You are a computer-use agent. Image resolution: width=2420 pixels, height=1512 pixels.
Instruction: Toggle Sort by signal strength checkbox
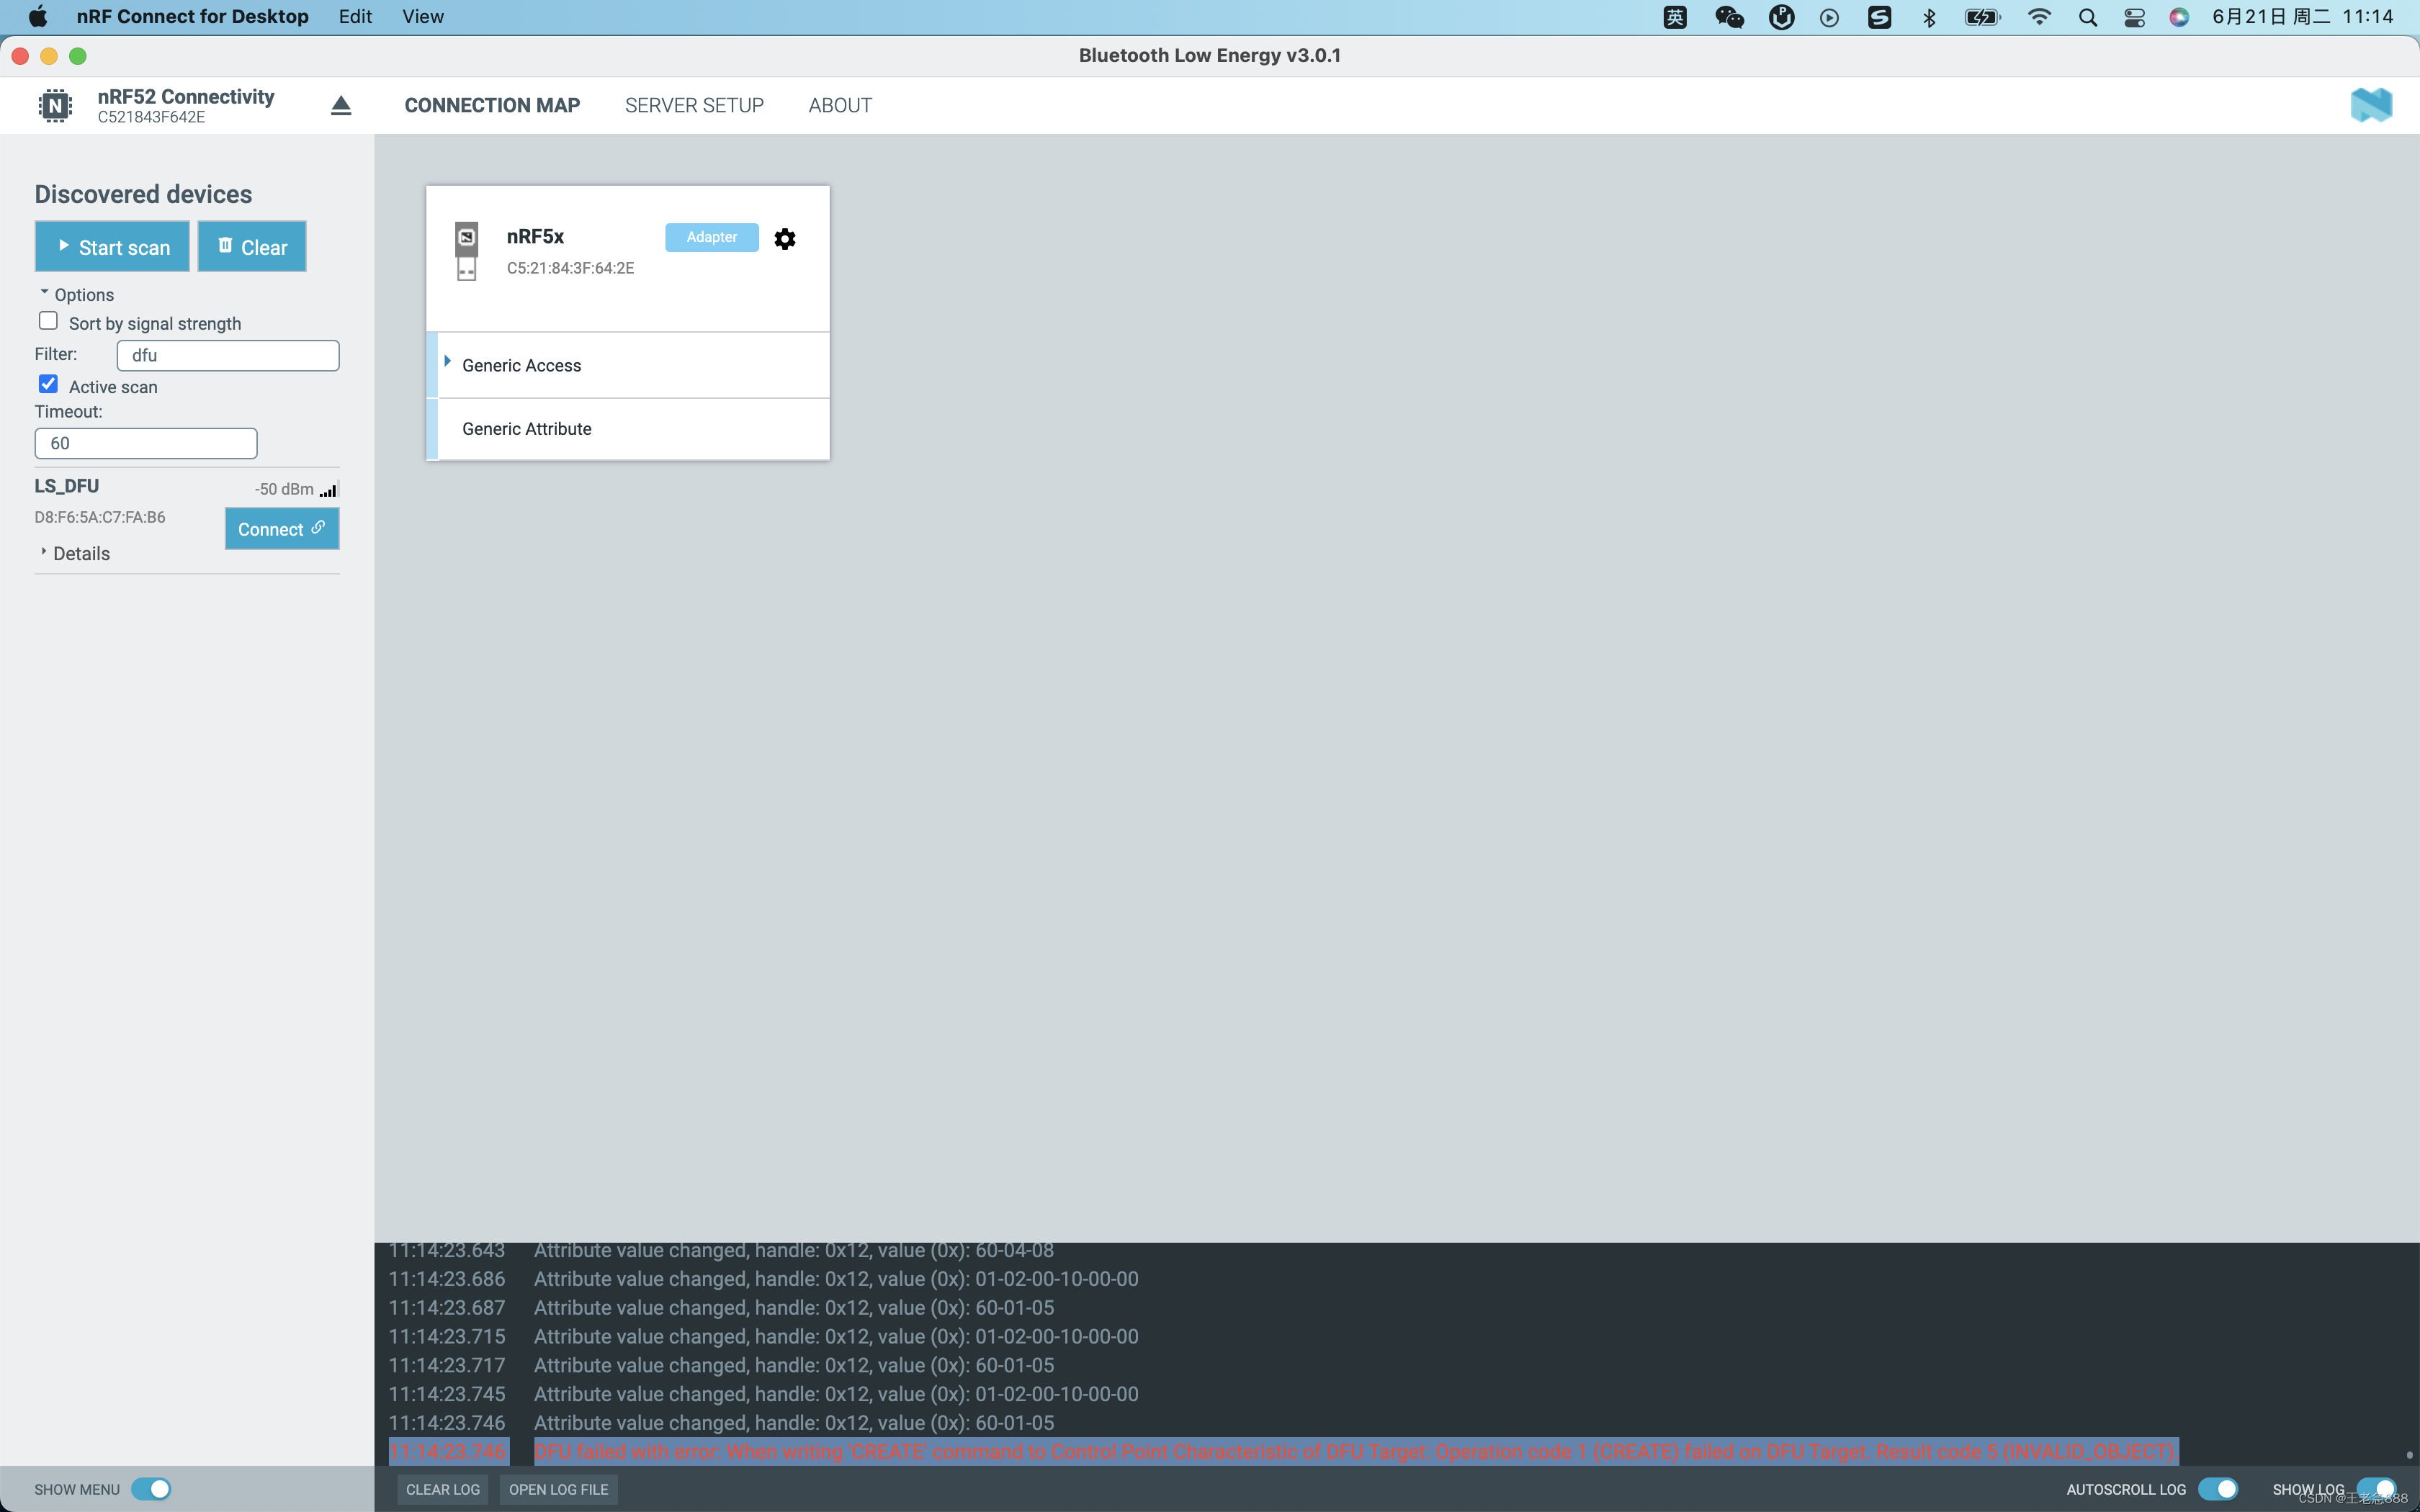click(48, 321)
